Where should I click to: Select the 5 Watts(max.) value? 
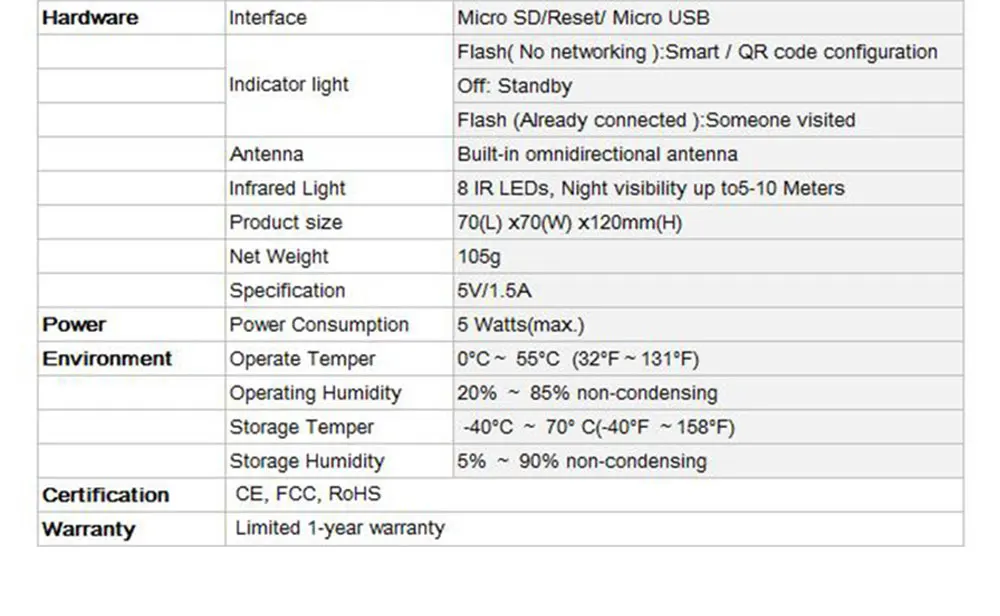point(520,325)
